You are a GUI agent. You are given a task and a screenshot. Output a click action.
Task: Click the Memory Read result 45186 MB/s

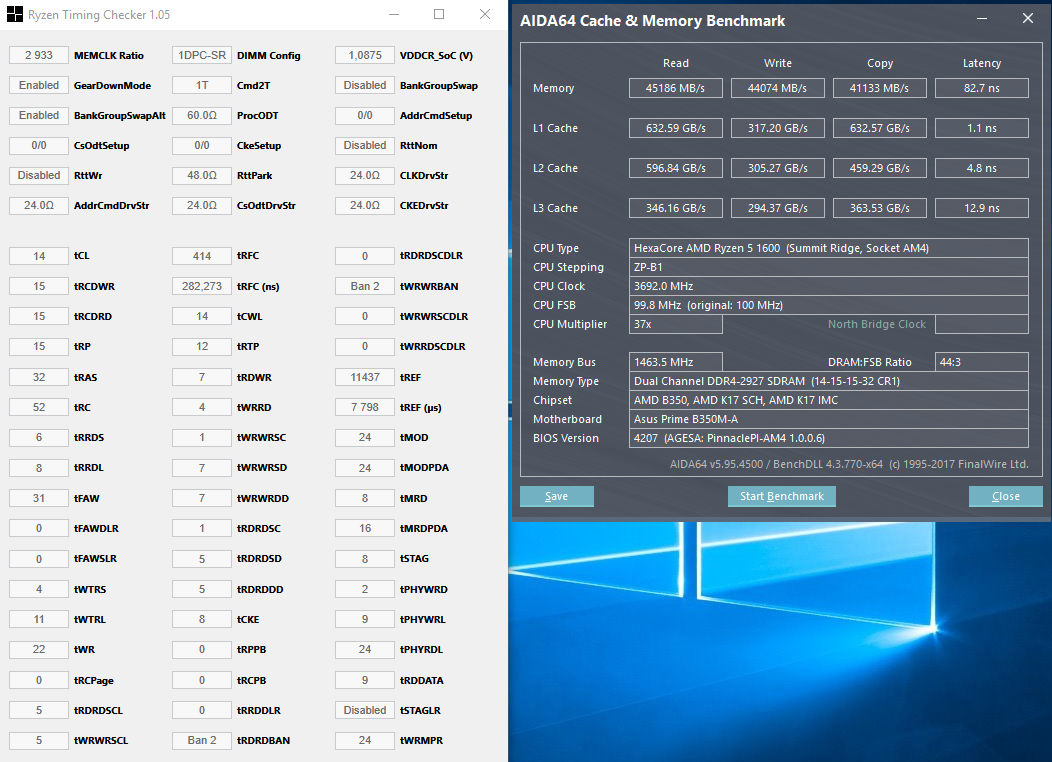pyautogui.click(x=676, y=88)
